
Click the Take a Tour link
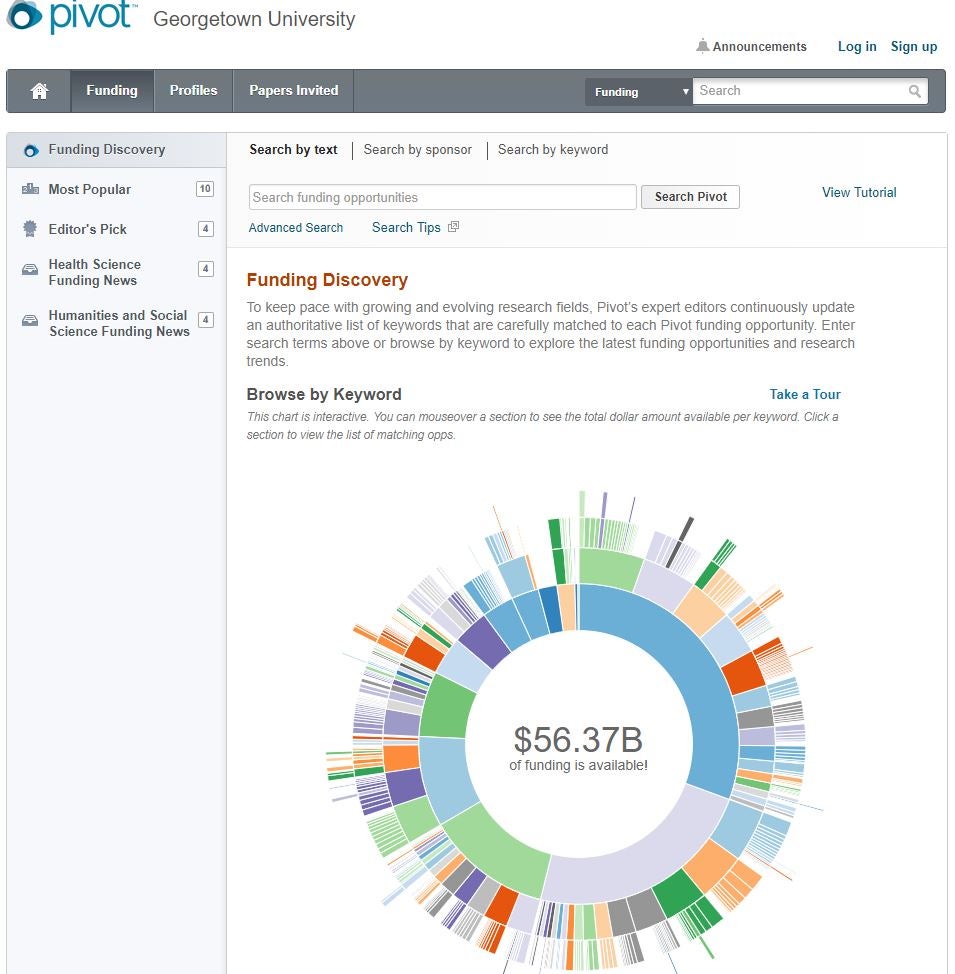(805, 394)
